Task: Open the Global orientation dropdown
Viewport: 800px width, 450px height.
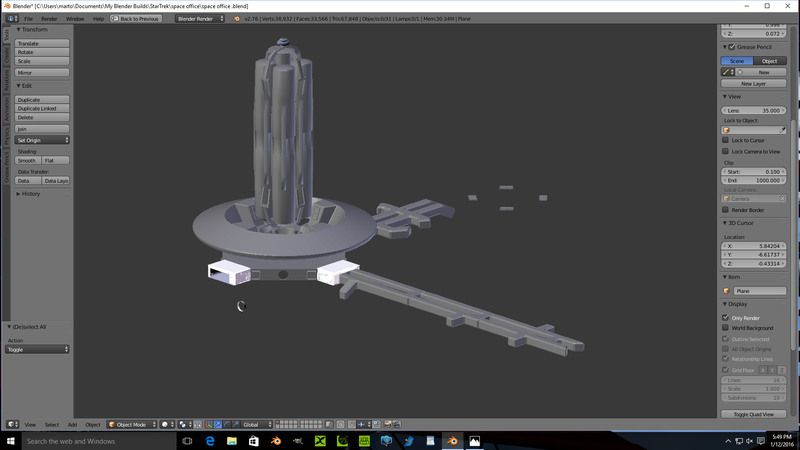Action: point(257,424)
